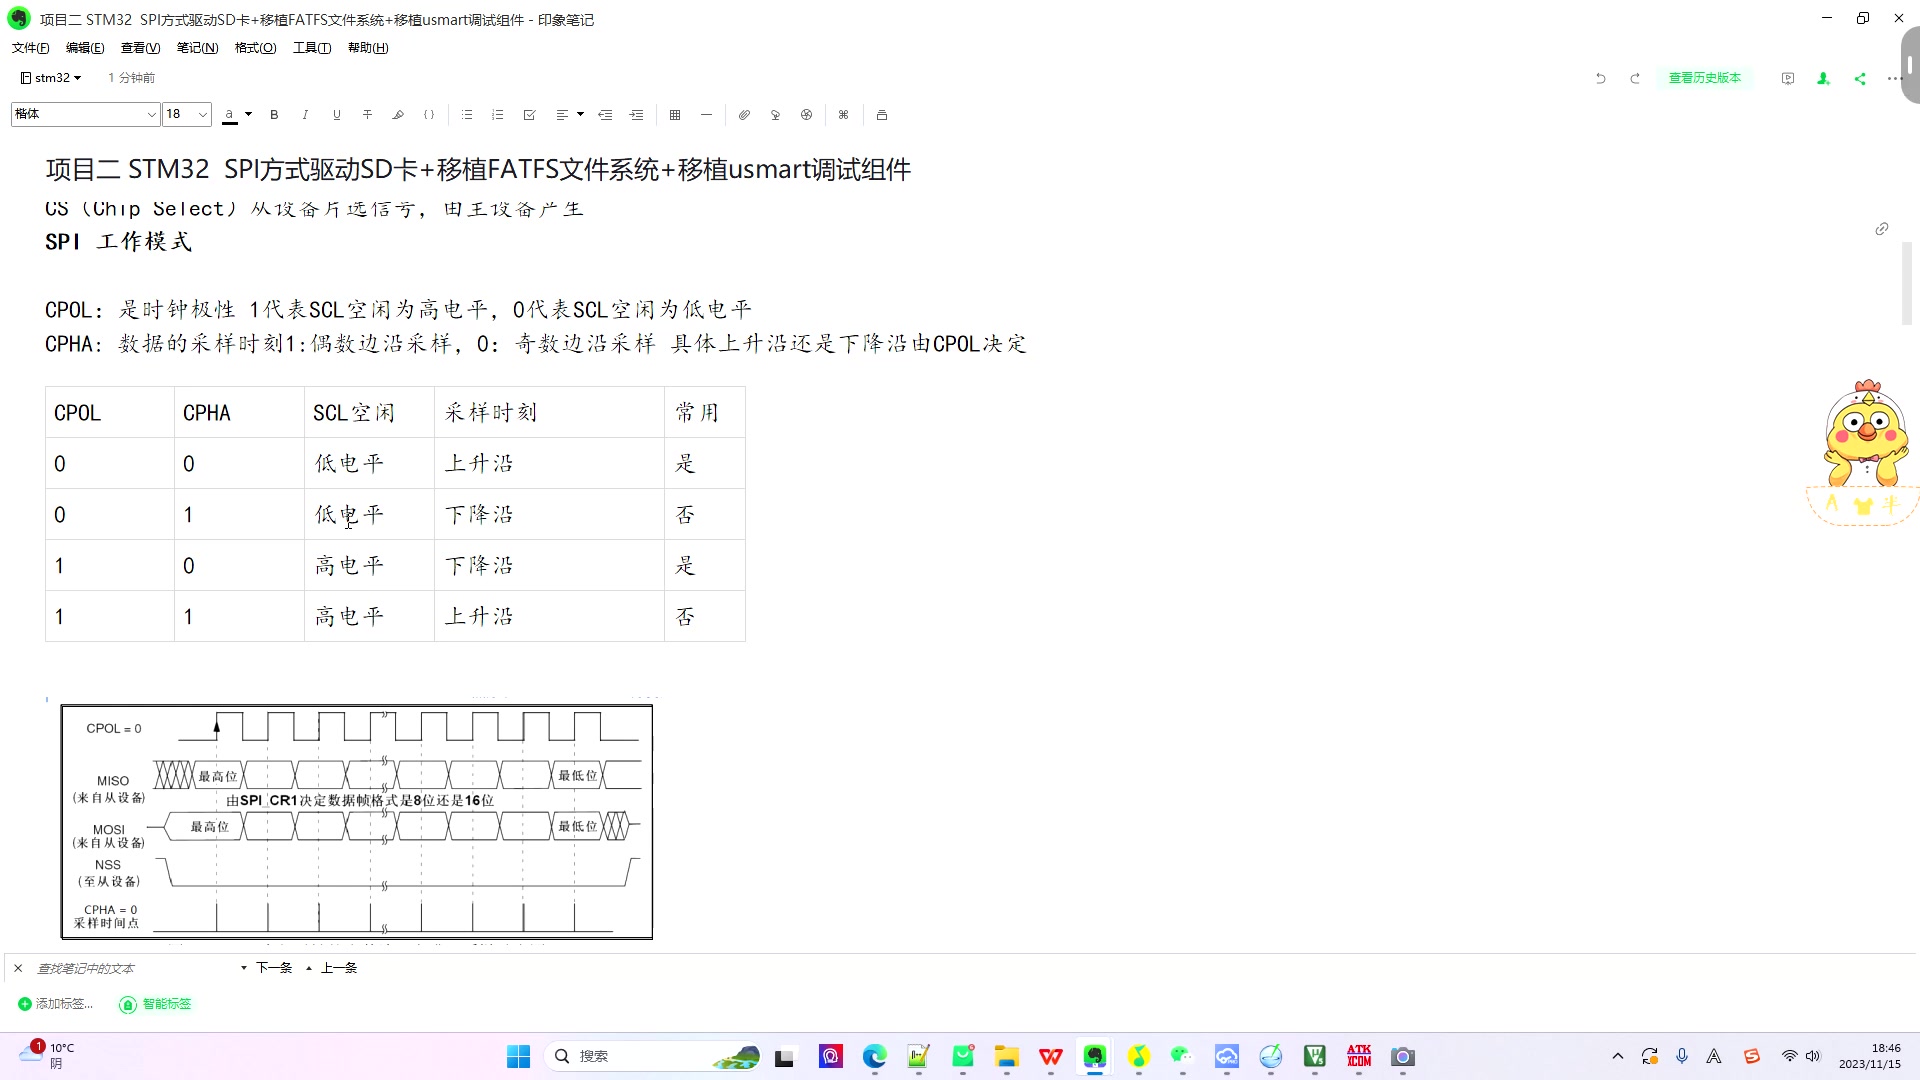
Task: Open Microsoft Edge from the taskbar
Action: (875, 1057)
